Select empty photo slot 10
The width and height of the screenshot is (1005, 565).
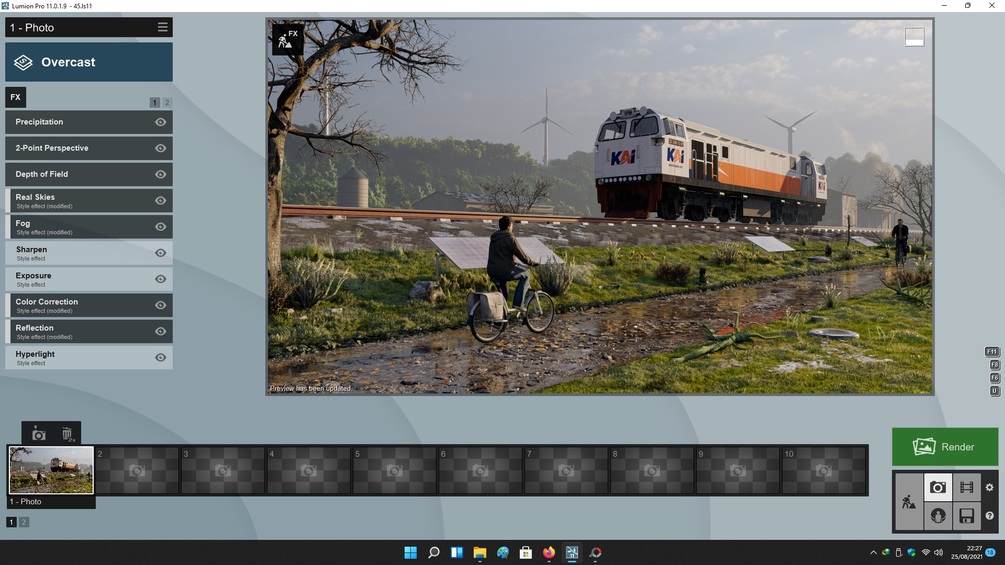tap(824, 471)
